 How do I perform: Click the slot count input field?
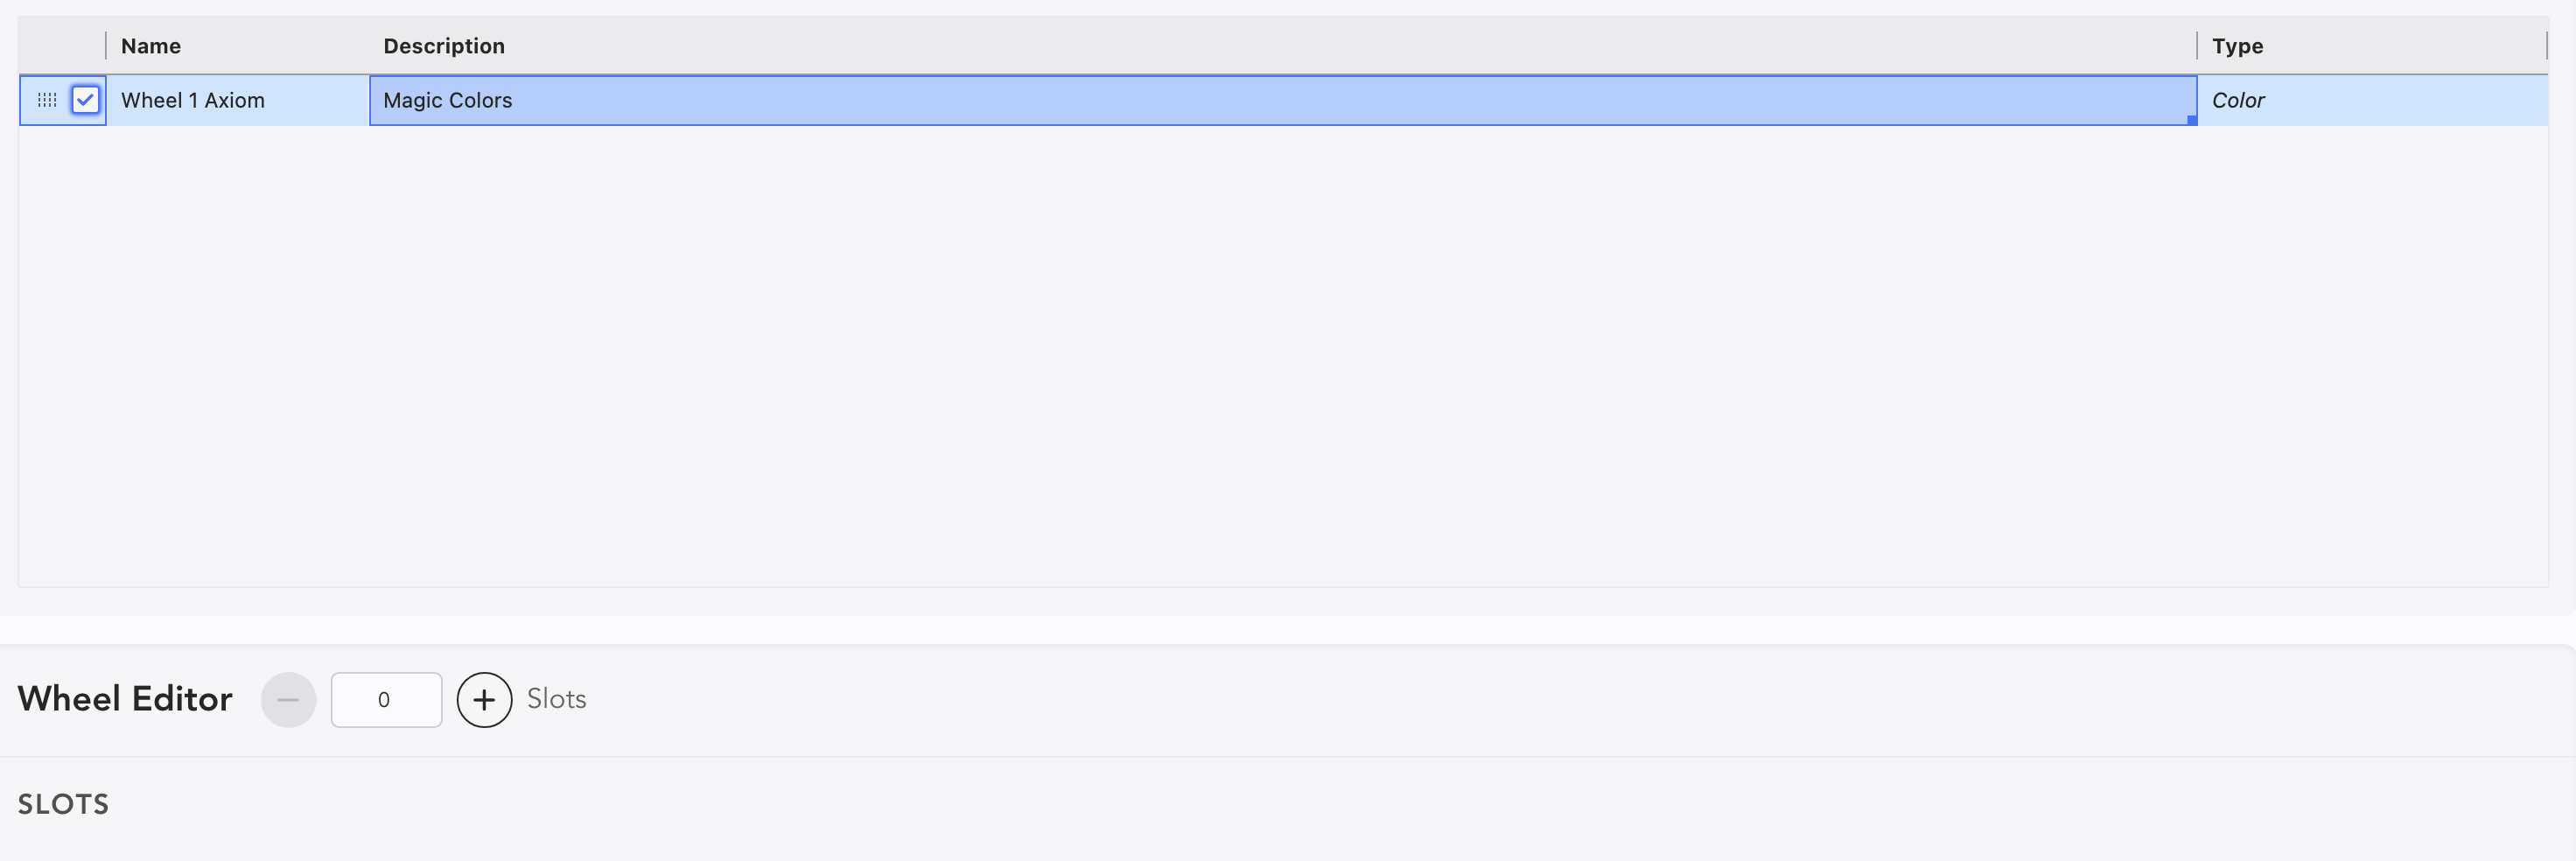[x=386, y=700]
